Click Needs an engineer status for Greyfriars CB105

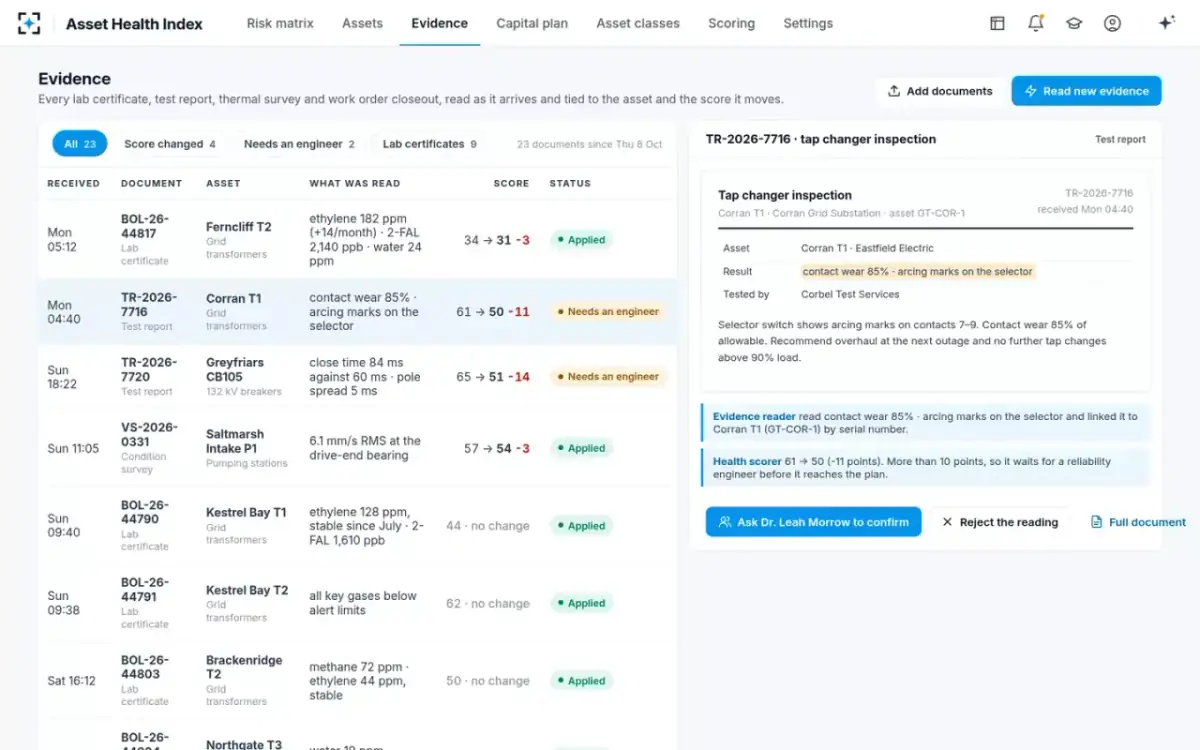[x=608, y=377]
